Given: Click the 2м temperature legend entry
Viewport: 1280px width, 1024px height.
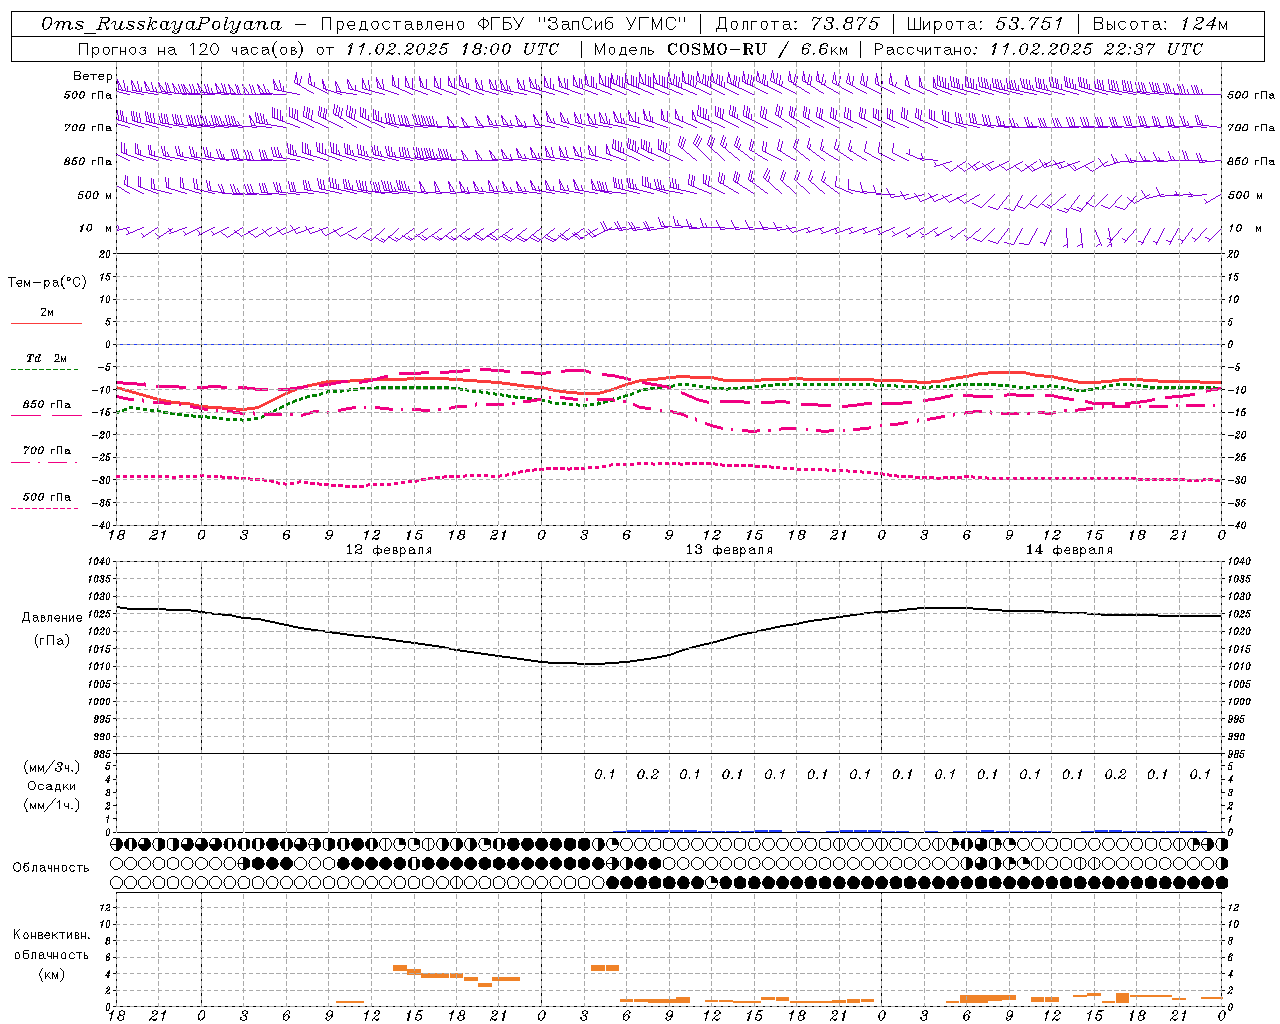Looking at the screenshot, I should (47, 313).
